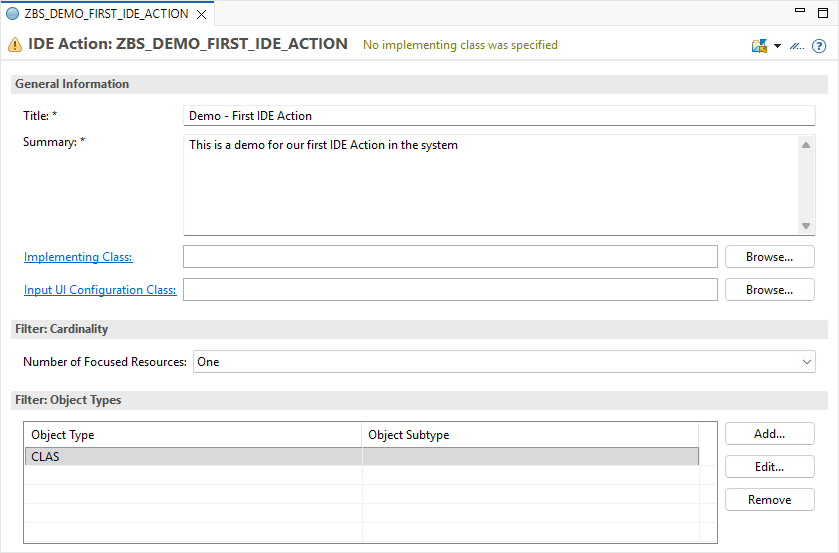Click the yellow warning icon in header
This screenshot has height=553, width=839.
click(15, 45)
